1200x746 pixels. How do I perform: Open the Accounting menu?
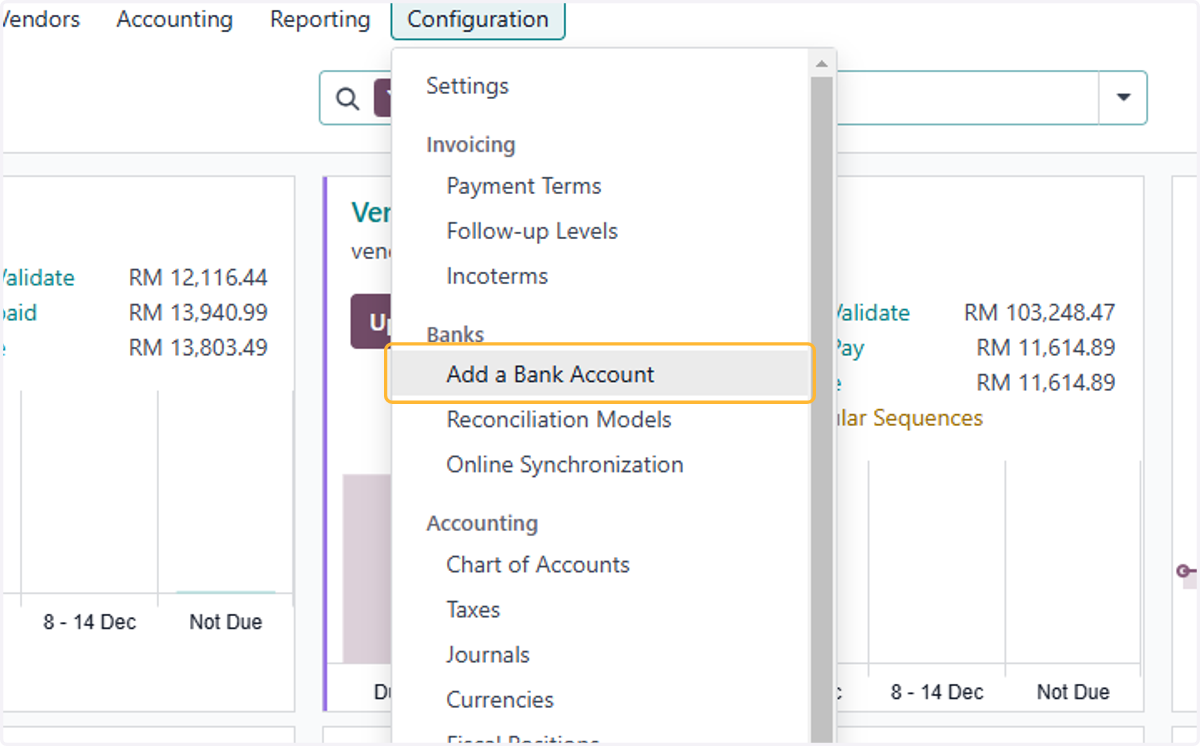click(175, 19)
